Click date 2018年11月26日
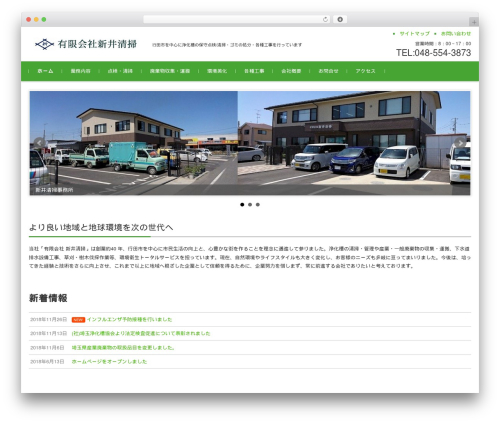The width and height of the screenshot is (500, 423). (x=49, y=320)
